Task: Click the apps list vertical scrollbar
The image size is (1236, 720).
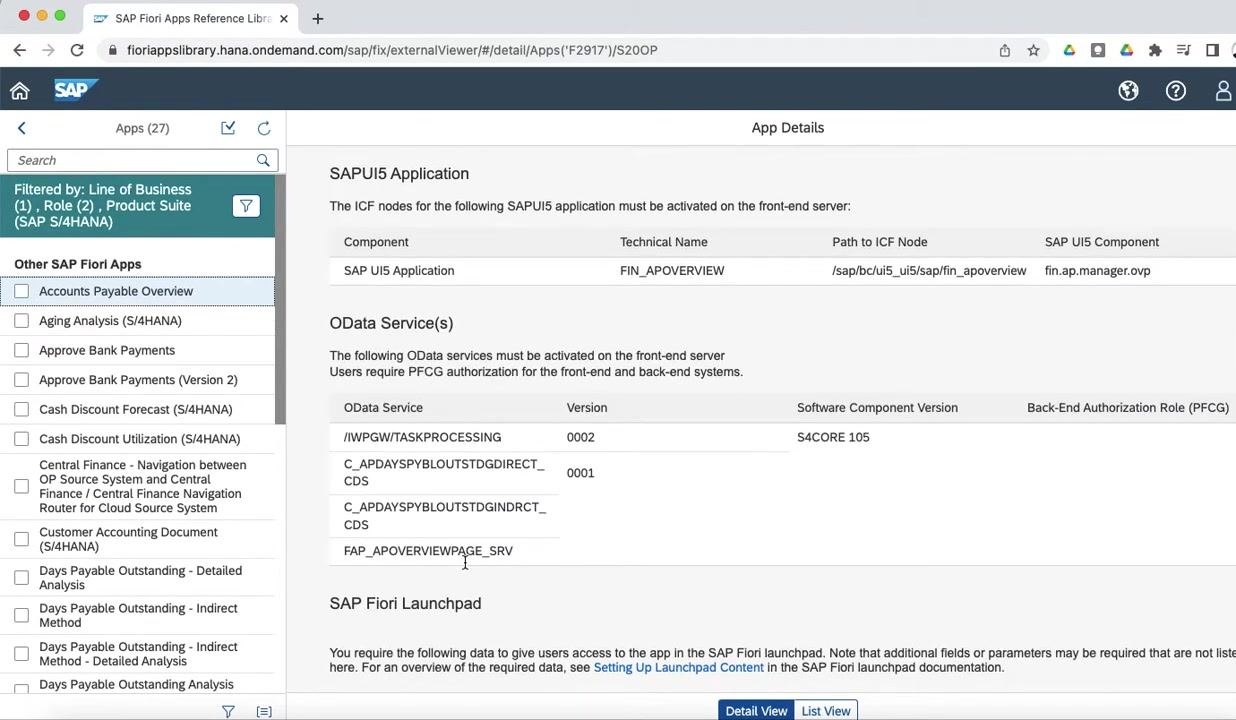Action: [x=280, y=300]
